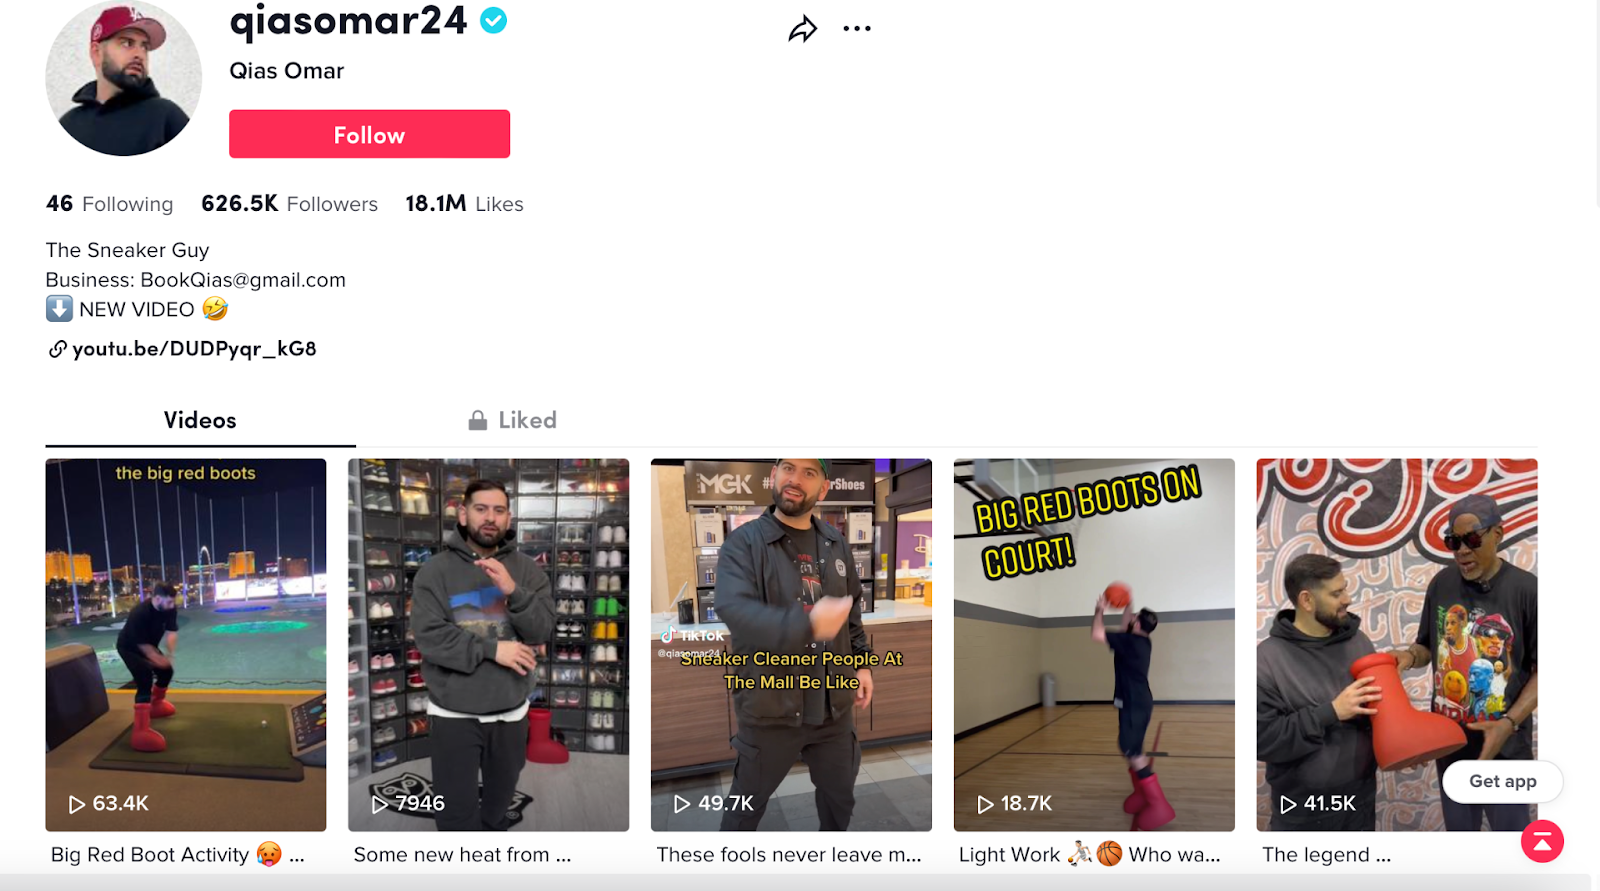
Task: Click the Get app button
Action: [1502, 782]
